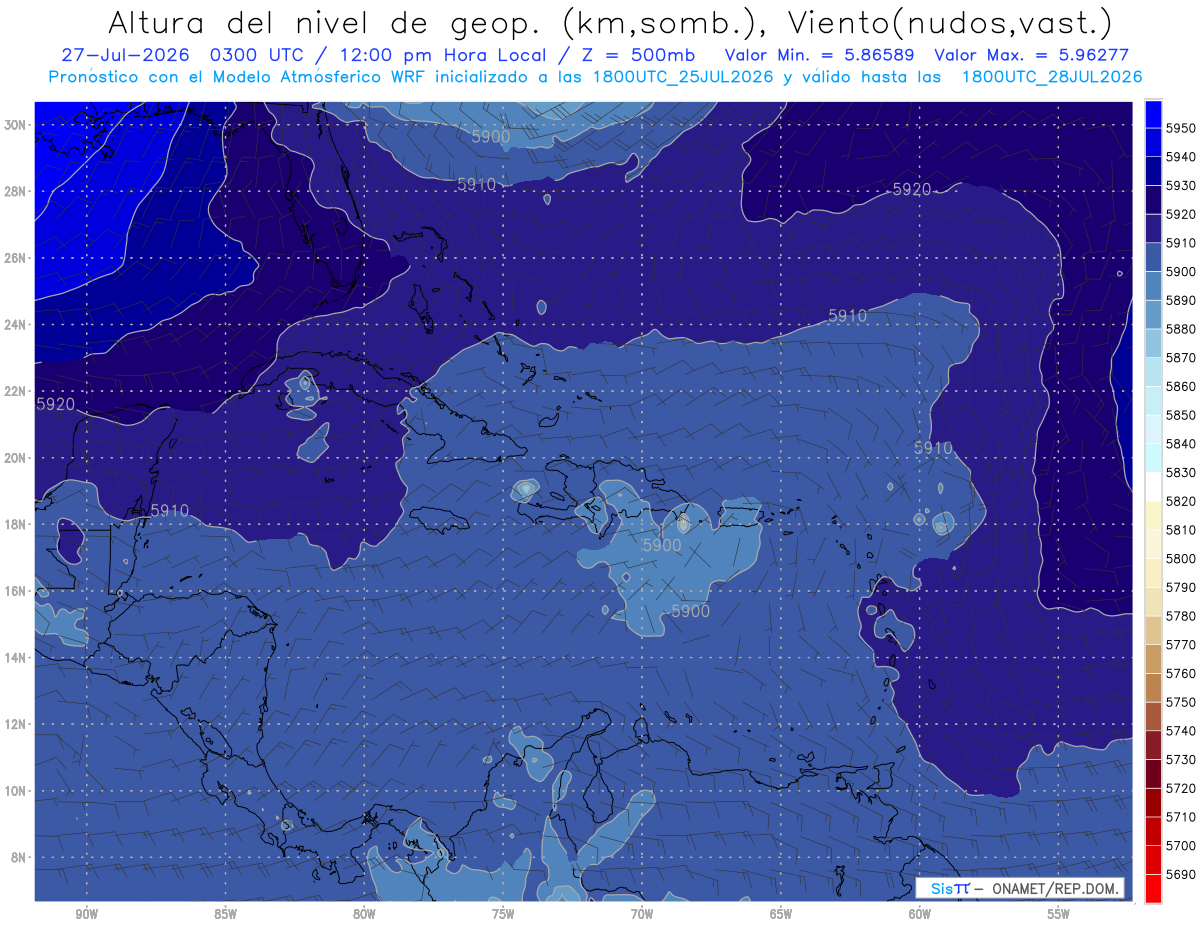Click the '5820' value on the color legend
1200x927 pixels.
[x=1181, y=501]
